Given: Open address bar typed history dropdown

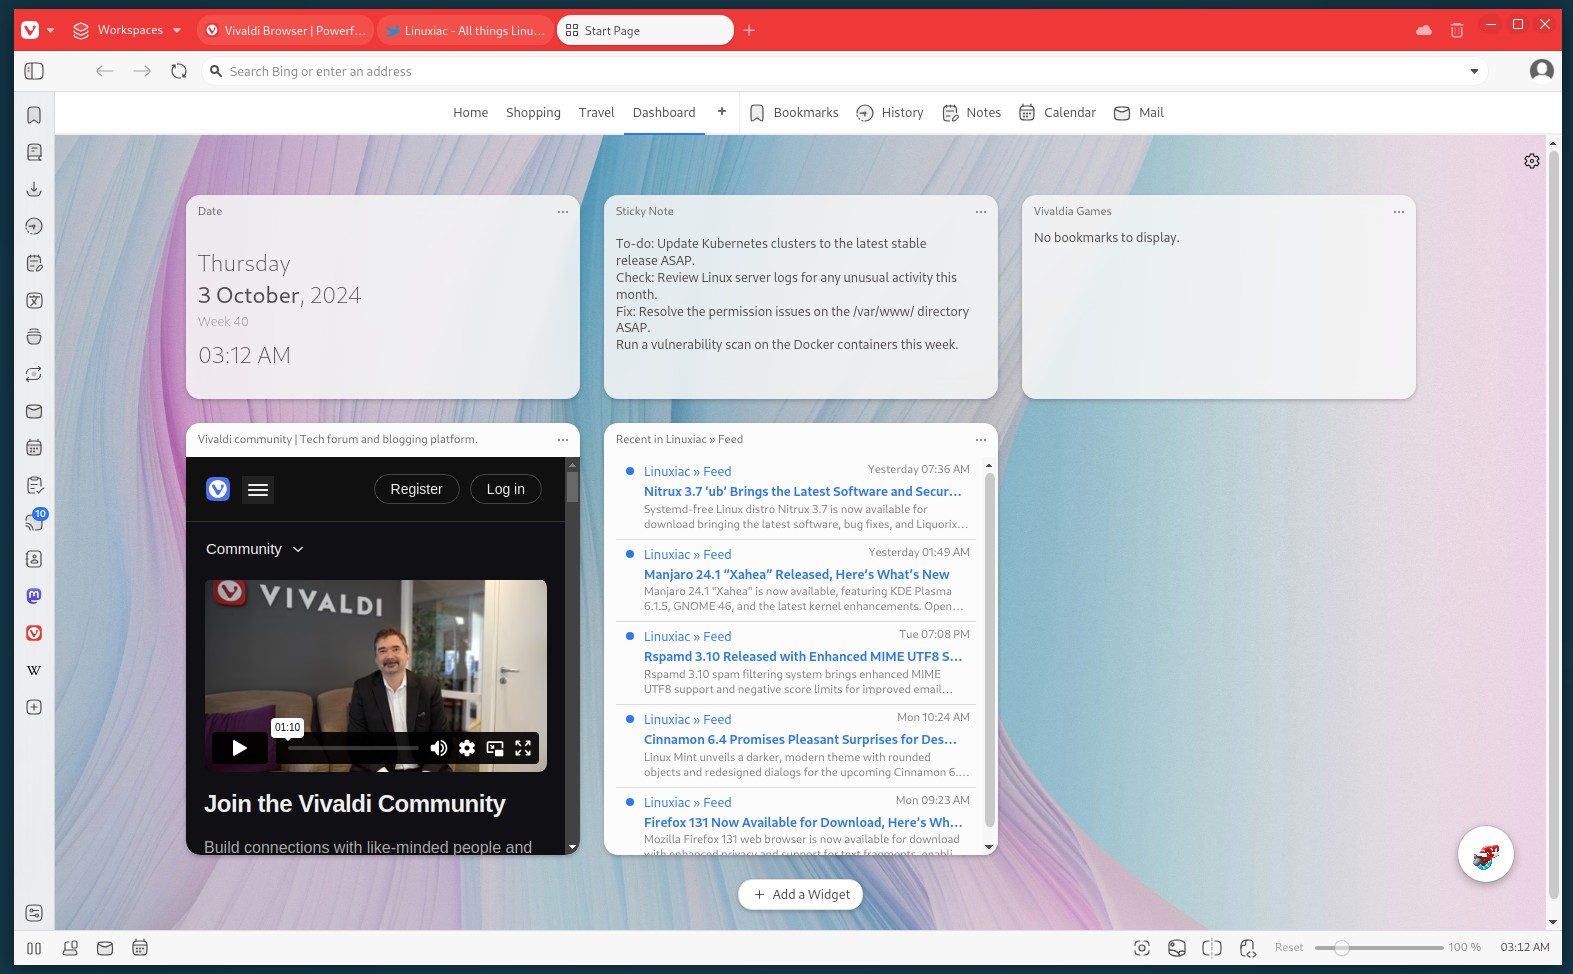Looking at the screenshot, I should tap(1474, 71).
